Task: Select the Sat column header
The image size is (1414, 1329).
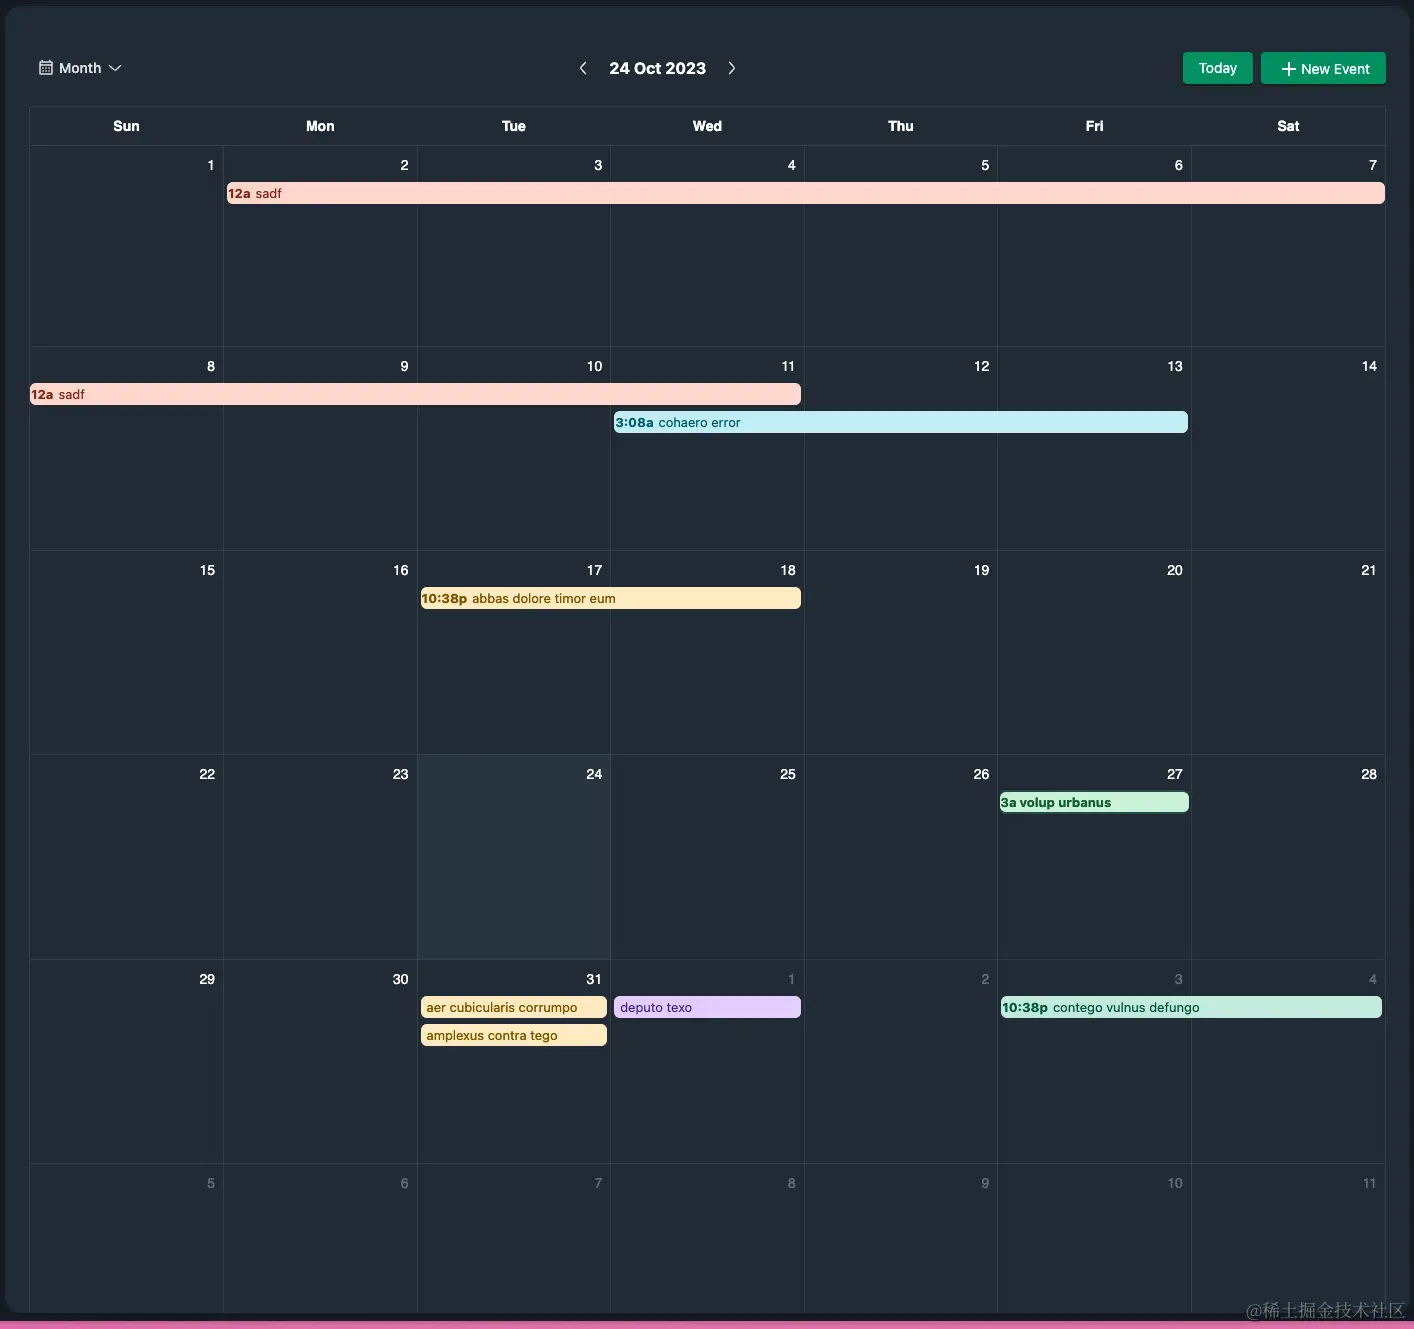Action: click(x=1288, y=126)
